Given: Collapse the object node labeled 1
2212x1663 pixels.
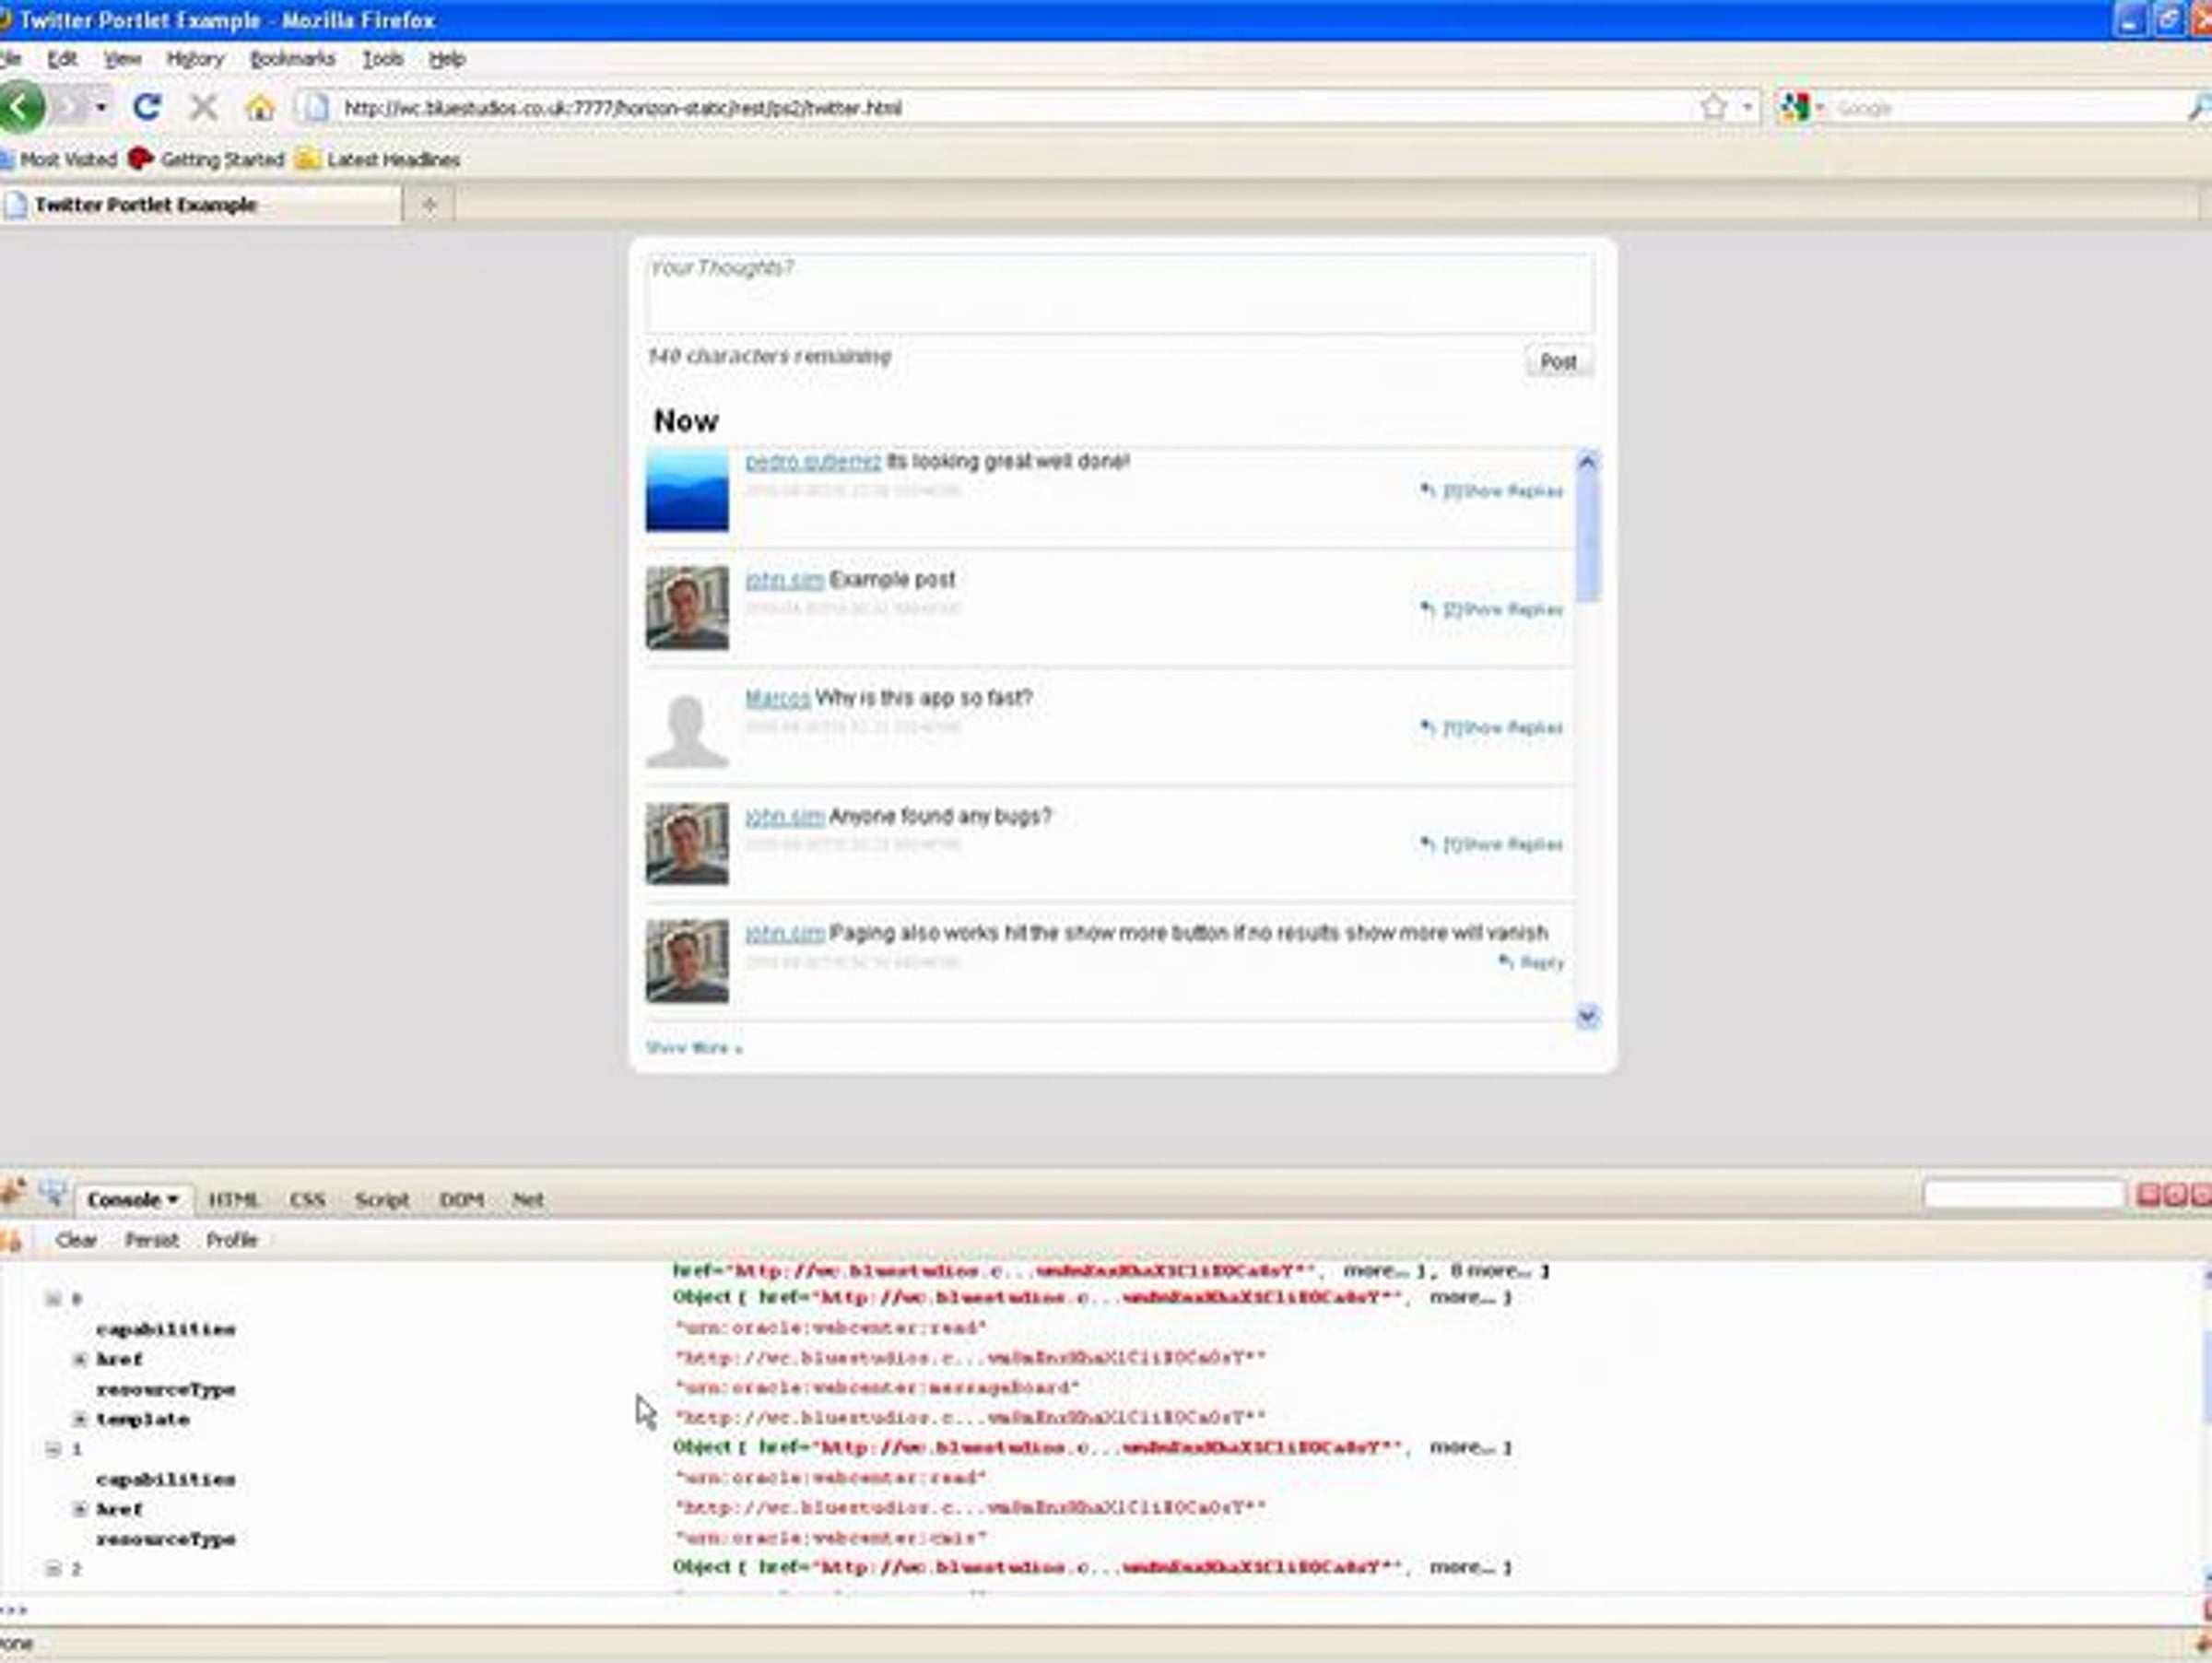Looking at the screenshot, I should (53, 1449).
